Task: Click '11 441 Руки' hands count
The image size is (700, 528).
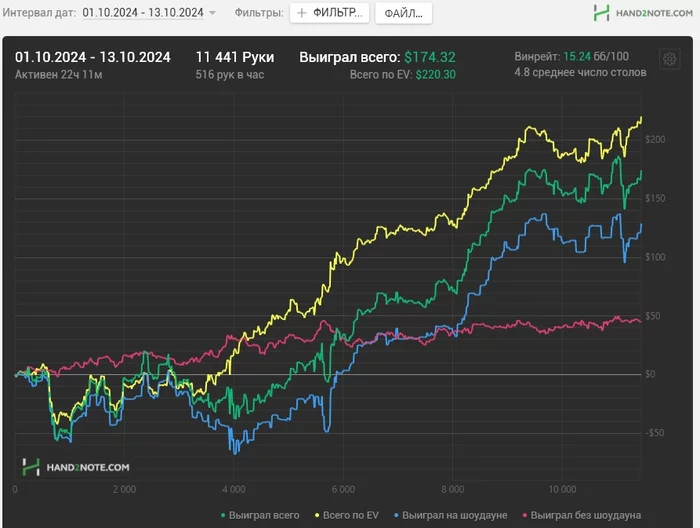Action: click(235, 57)
